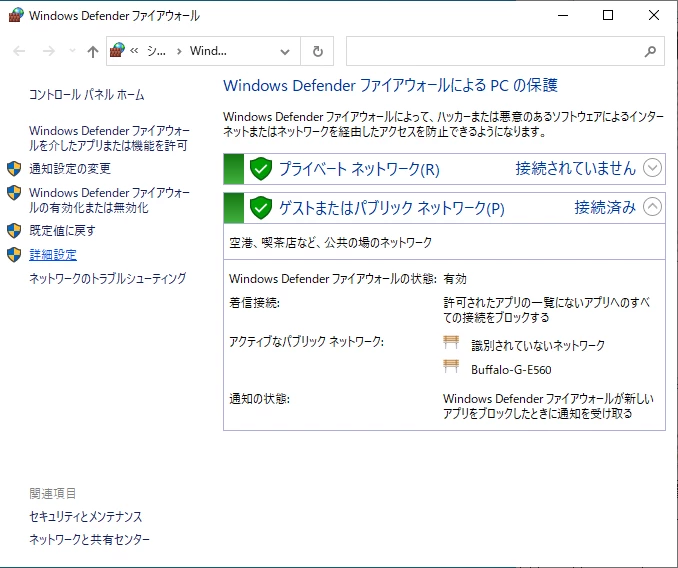
Task: Click 接続されていません status text
Action: point(576,169)
